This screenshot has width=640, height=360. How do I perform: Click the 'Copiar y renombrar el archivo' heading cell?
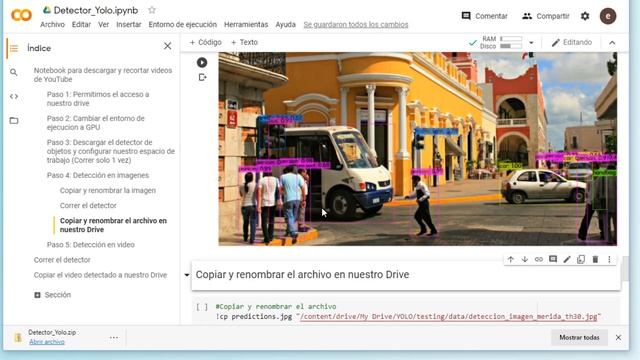pyautogui.click(x=406, y=275)
